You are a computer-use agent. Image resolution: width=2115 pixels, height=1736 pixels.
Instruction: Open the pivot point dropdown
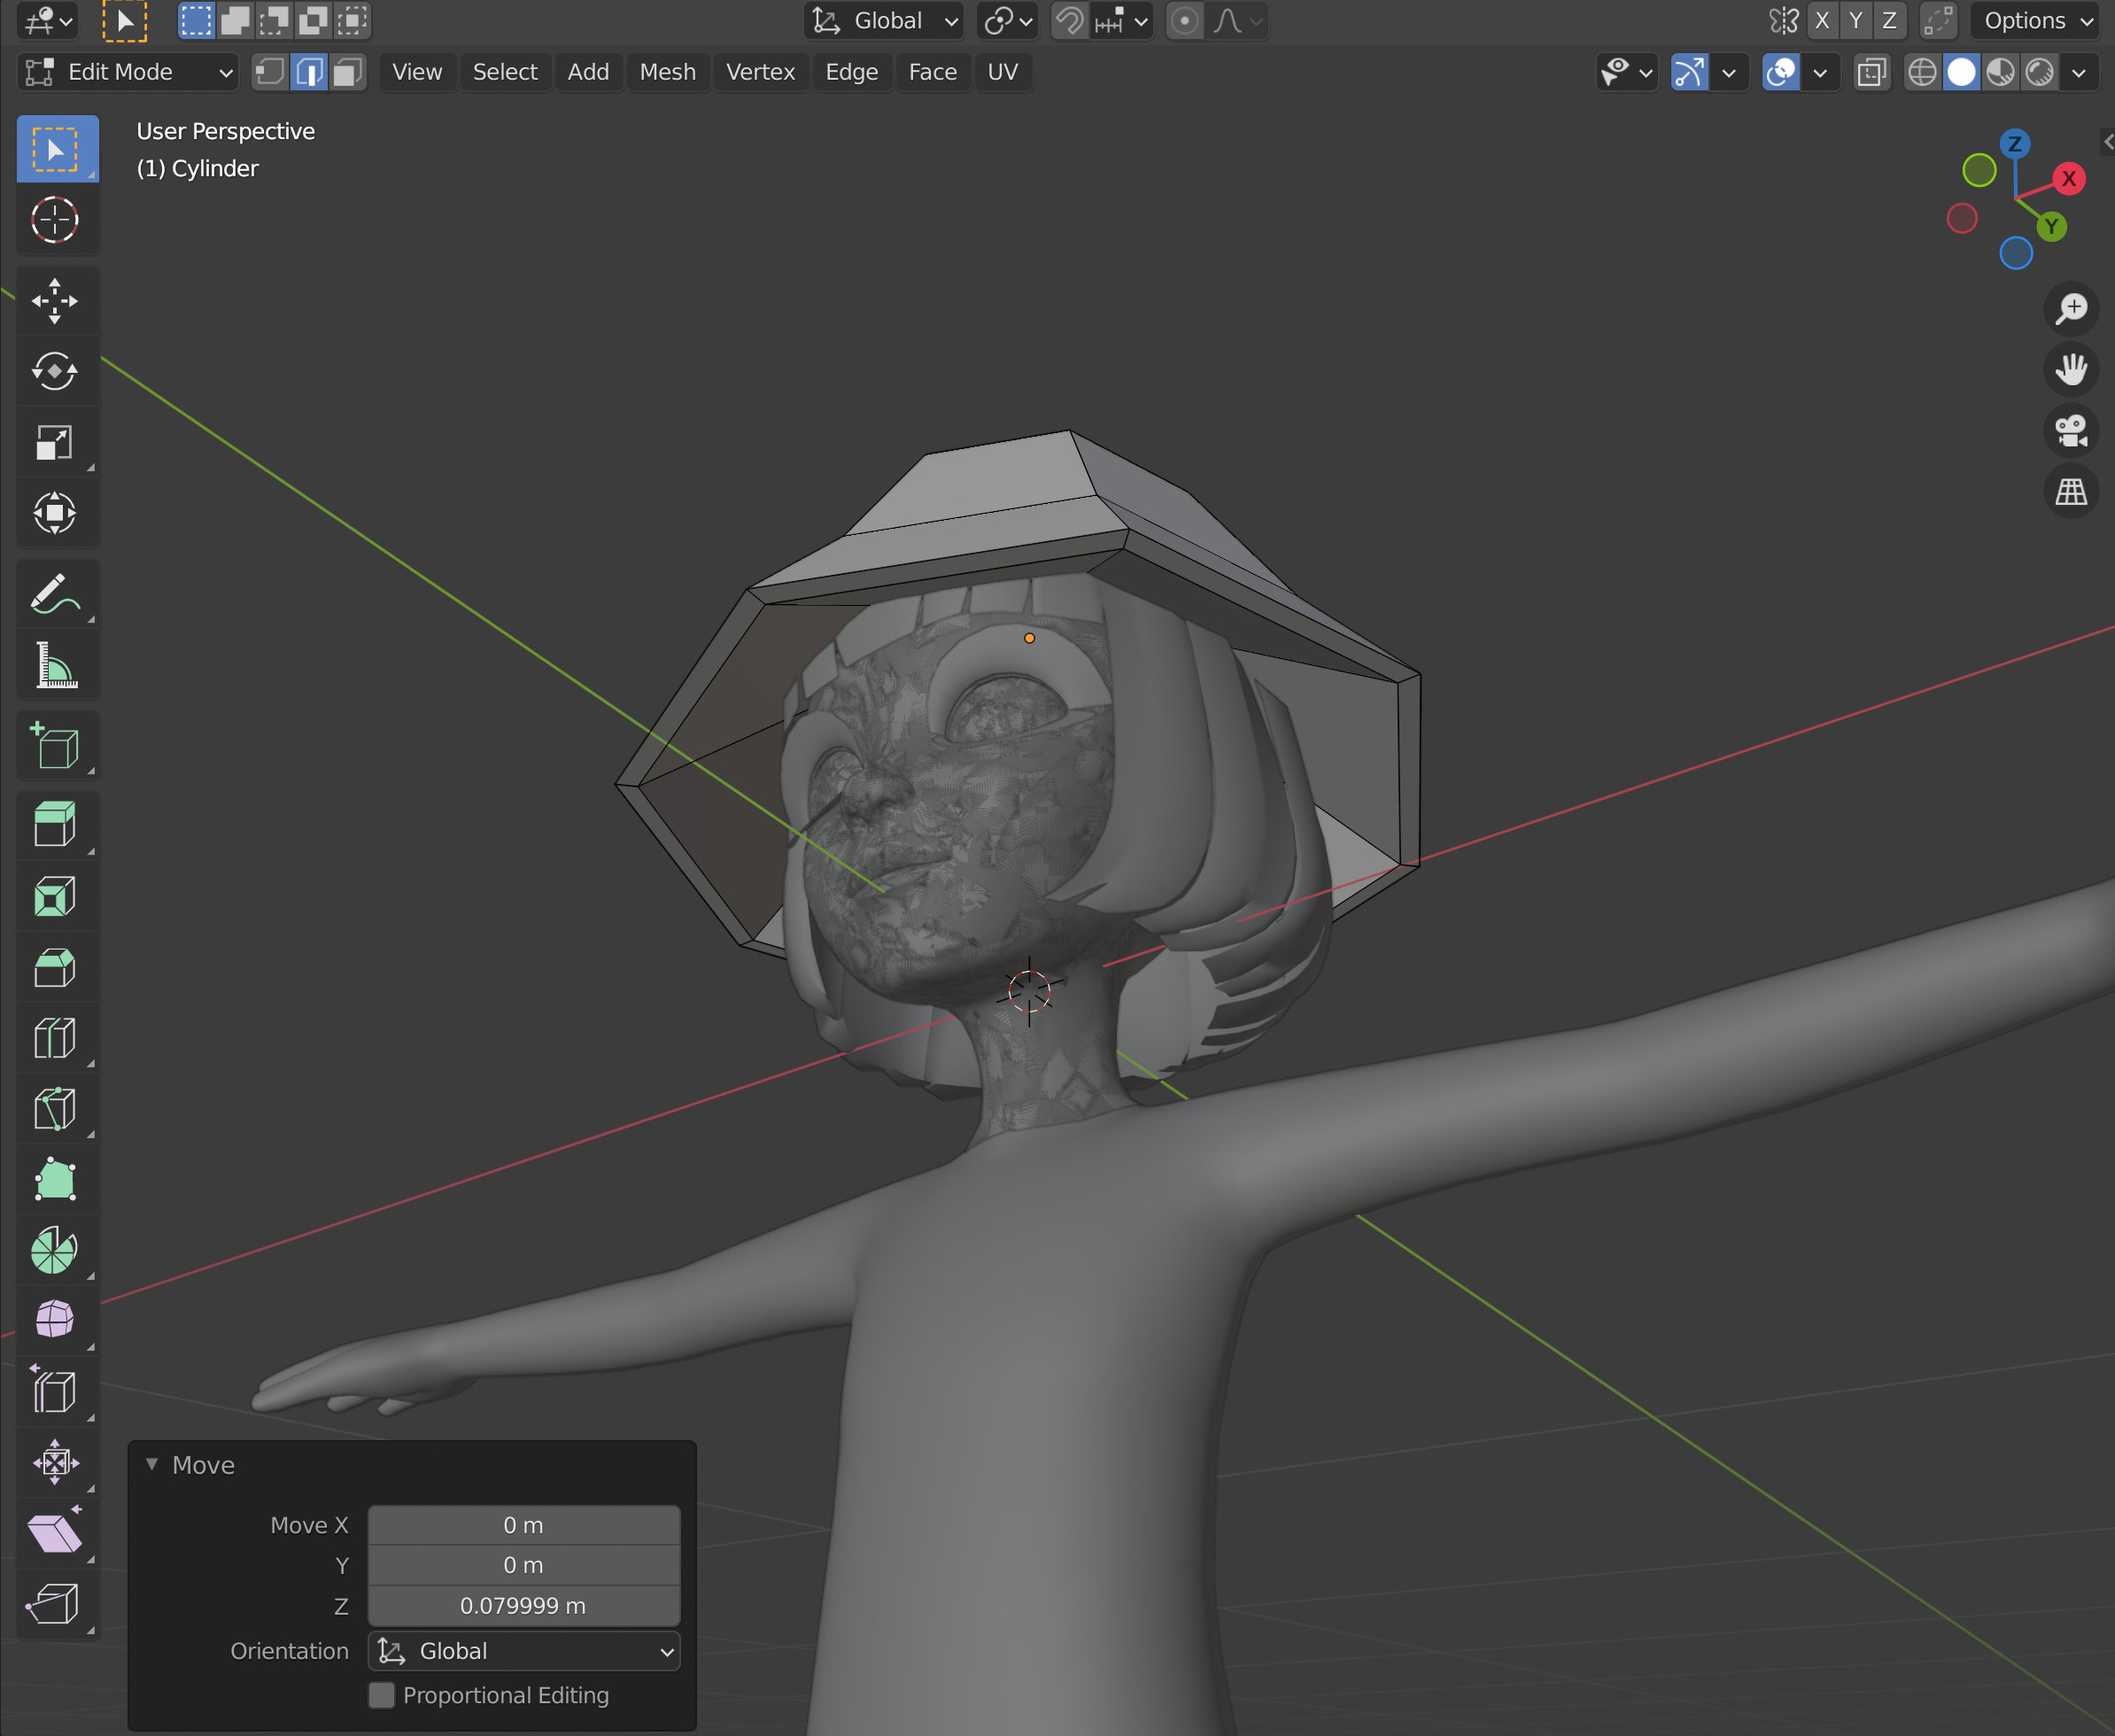[x=1007, y=20]
